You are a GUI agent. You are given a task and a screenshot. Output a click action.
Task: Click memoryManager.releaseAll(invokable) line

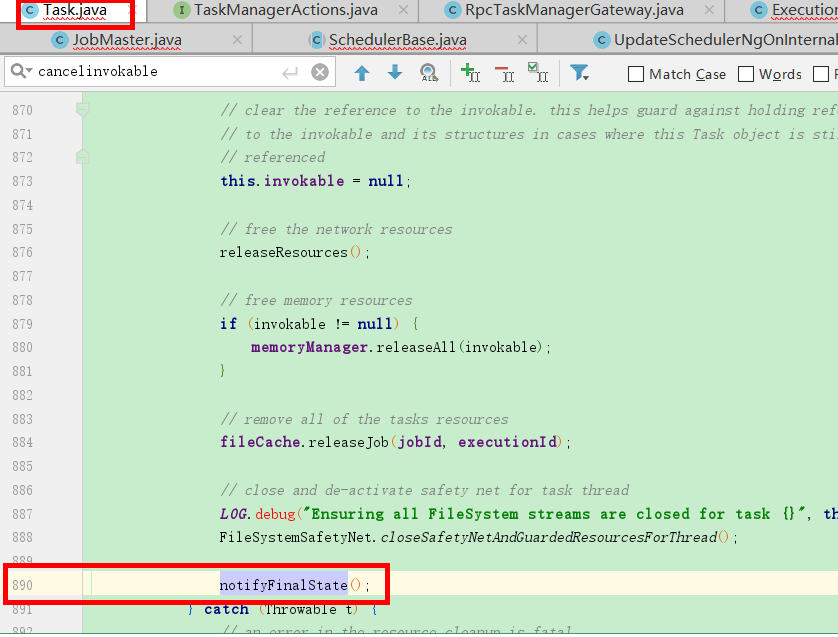pyautogui.click(x=401, y=347)
